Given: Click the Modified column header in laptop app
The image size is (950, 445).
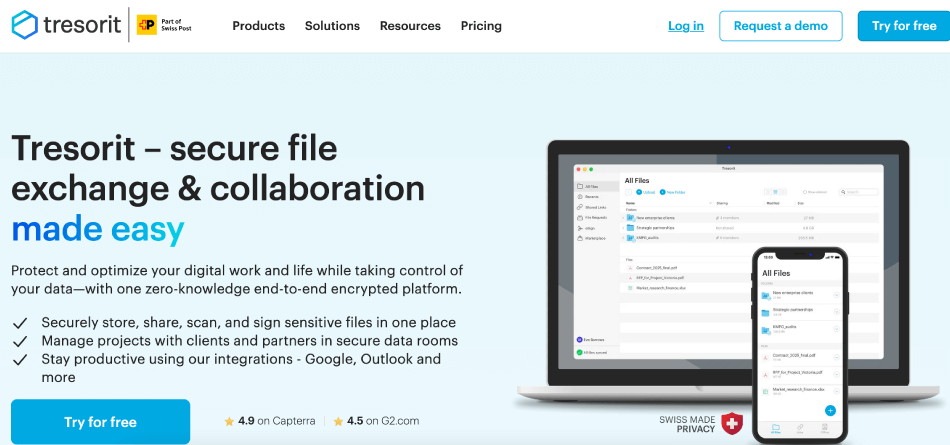Looking at the screenshot, I should 773,203.
